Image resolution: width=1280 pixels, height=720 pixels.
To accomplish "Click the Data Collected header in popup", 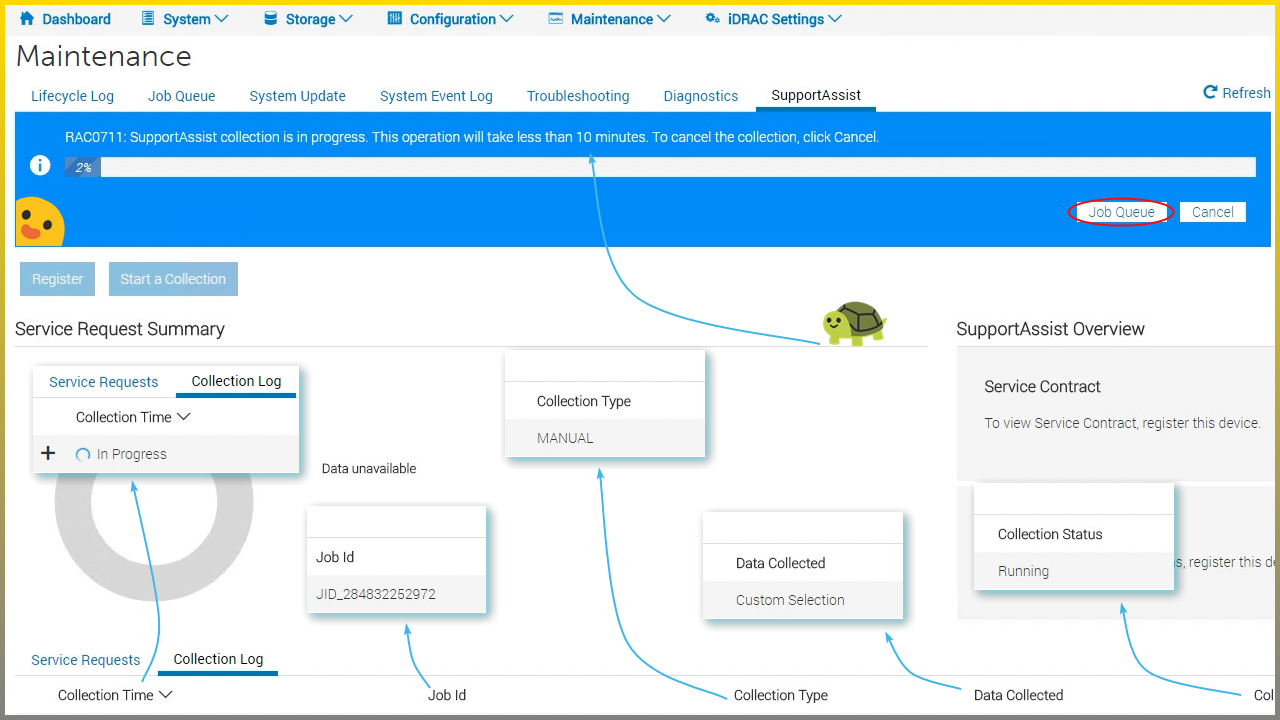I will coord(781,563).
